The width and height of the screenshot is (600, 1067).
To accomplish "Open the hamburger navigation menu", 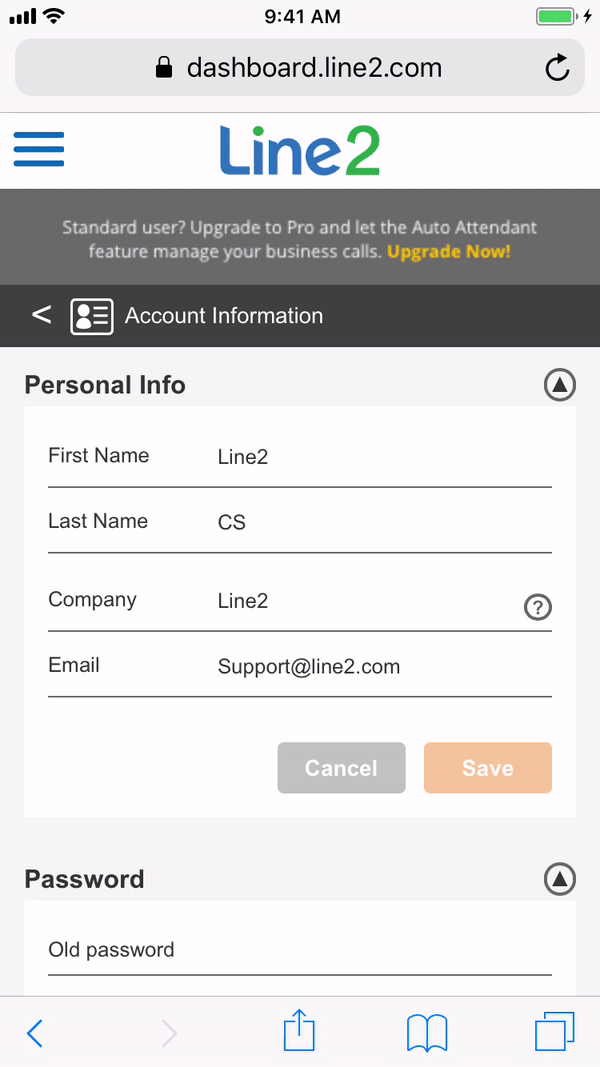I will [39, 150].
